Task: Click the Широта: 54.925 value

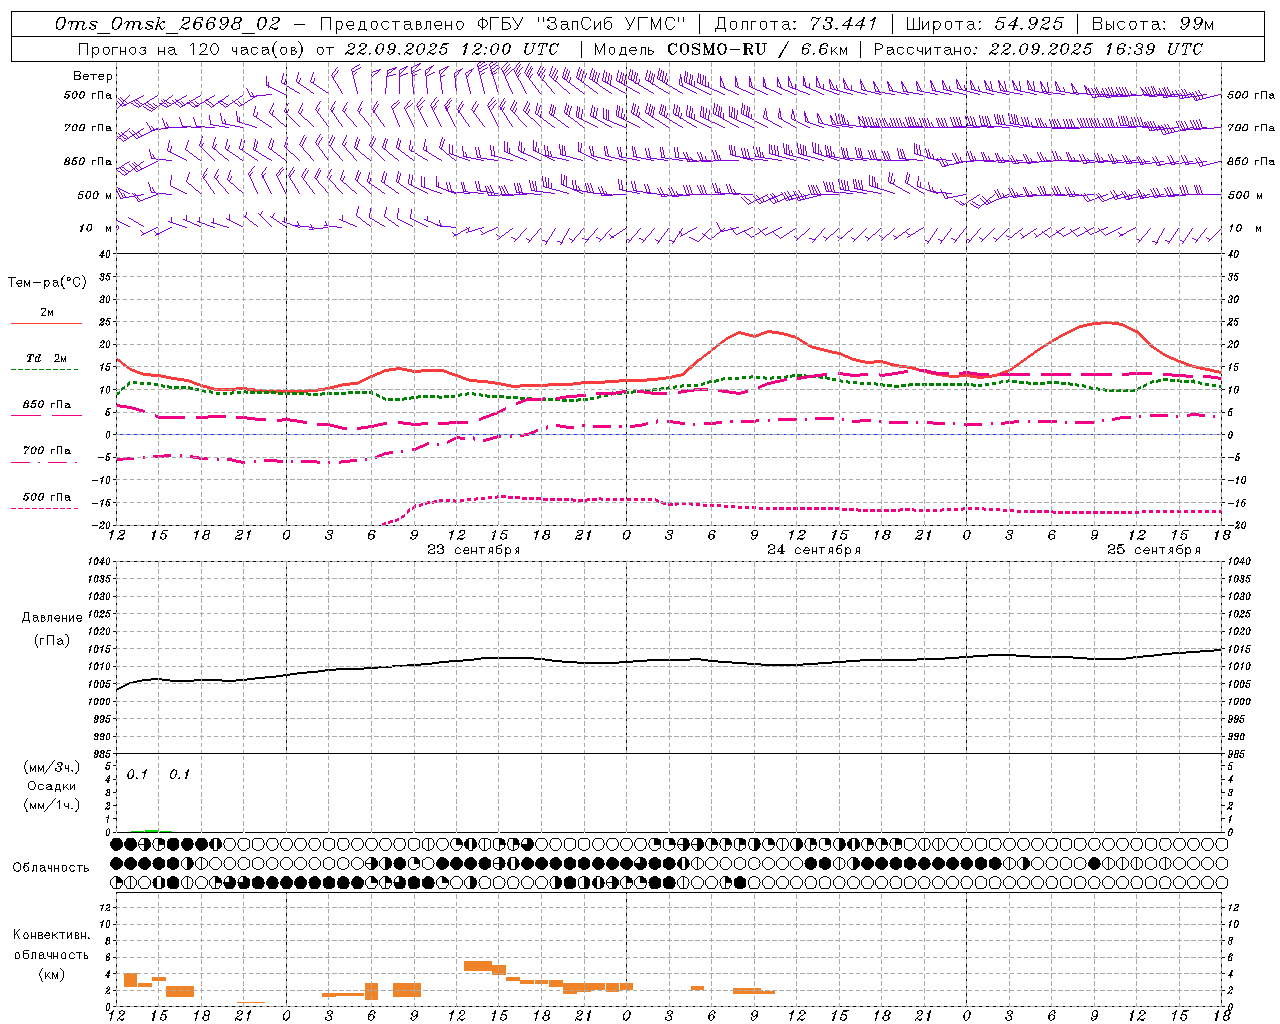Action: click(983, 24)
